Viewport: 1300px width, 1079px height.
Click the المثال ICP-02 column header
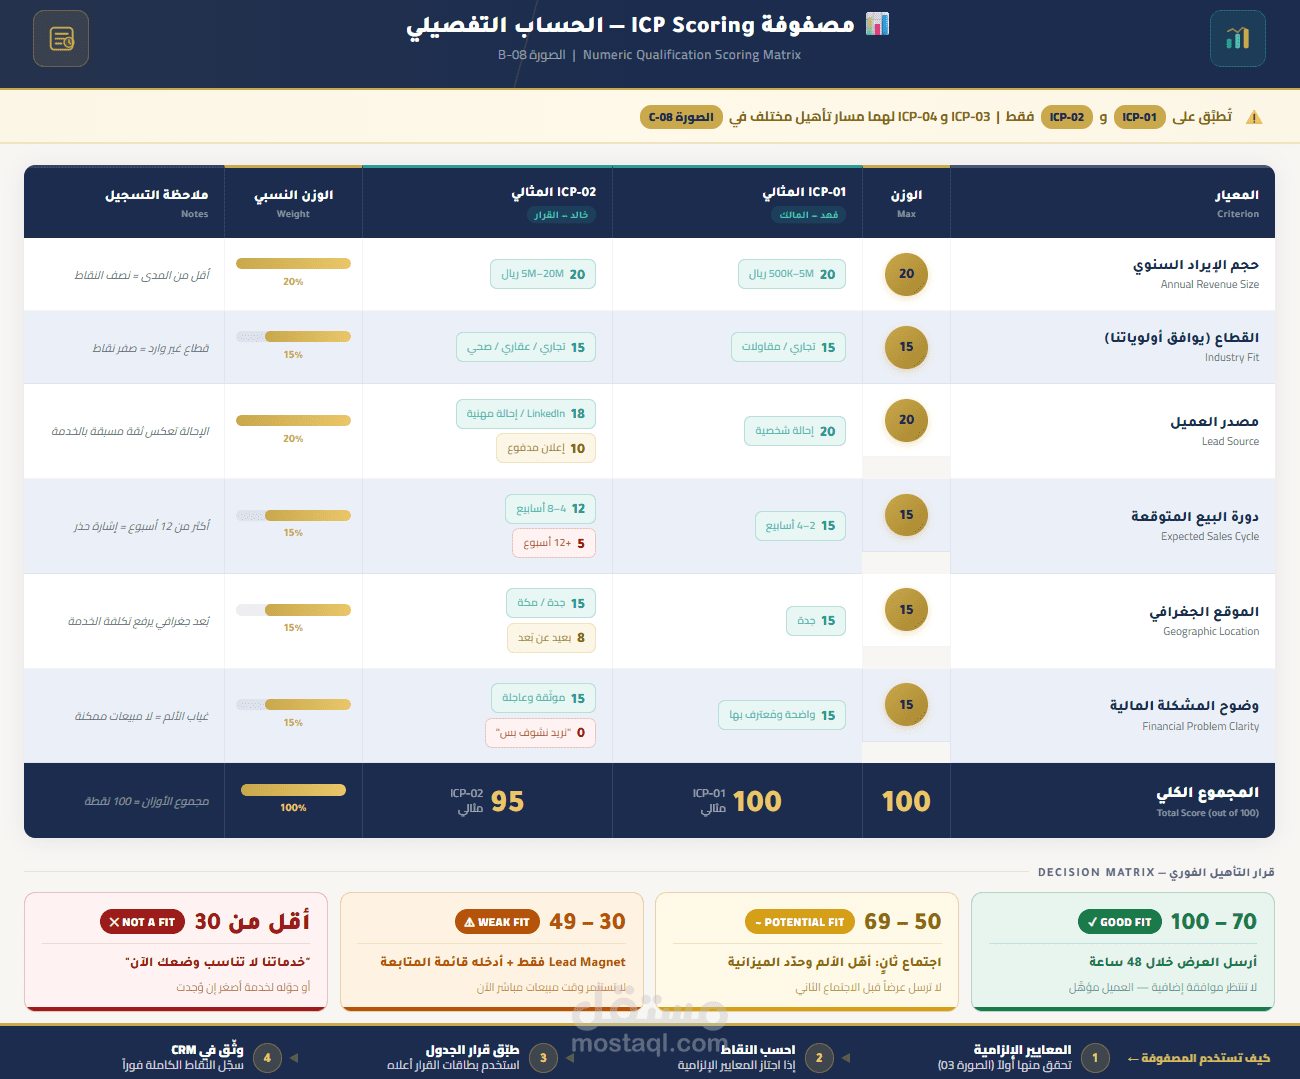tap(487, 202)
